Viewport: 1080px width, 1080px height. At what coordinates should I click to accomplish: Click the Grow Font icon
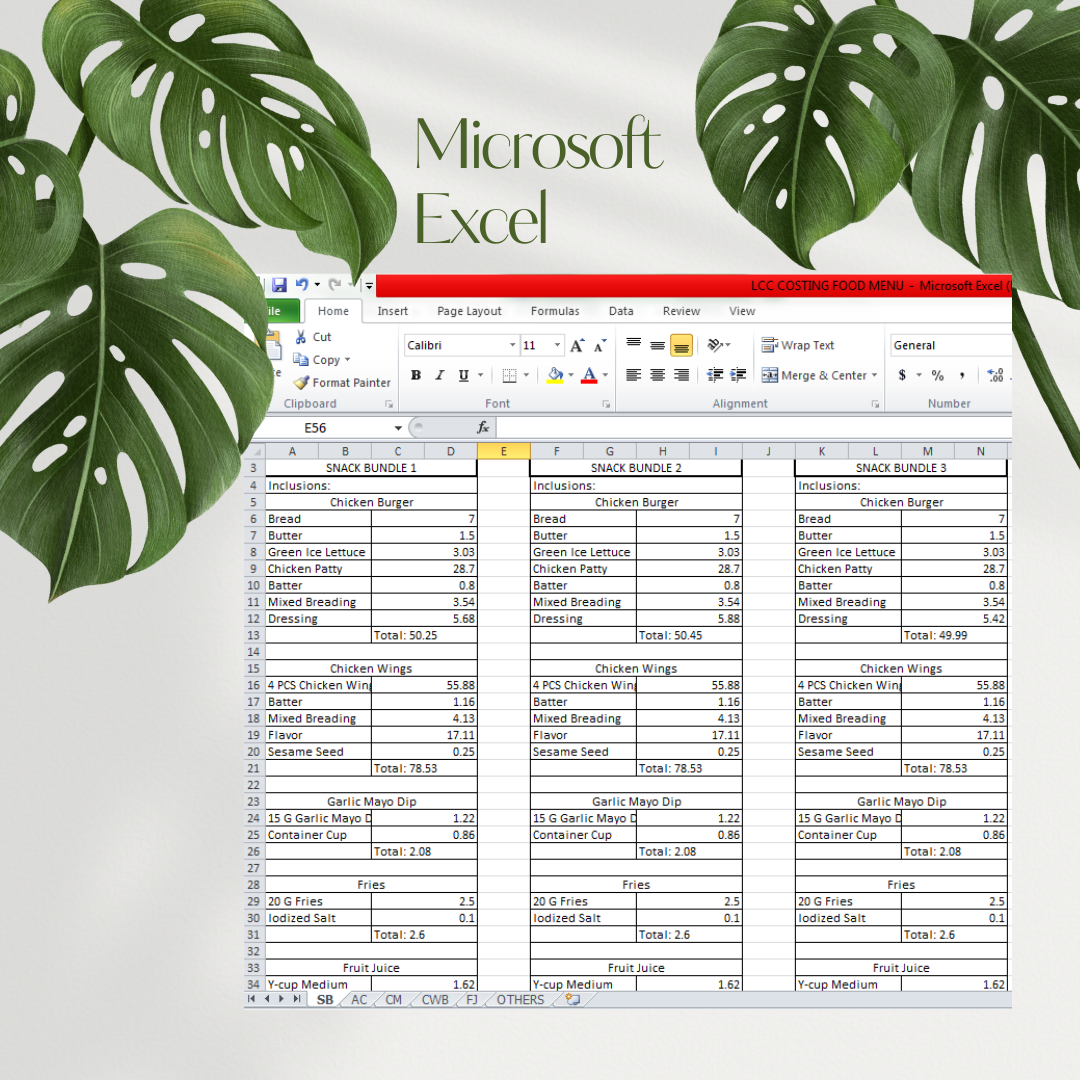[577, 345]
